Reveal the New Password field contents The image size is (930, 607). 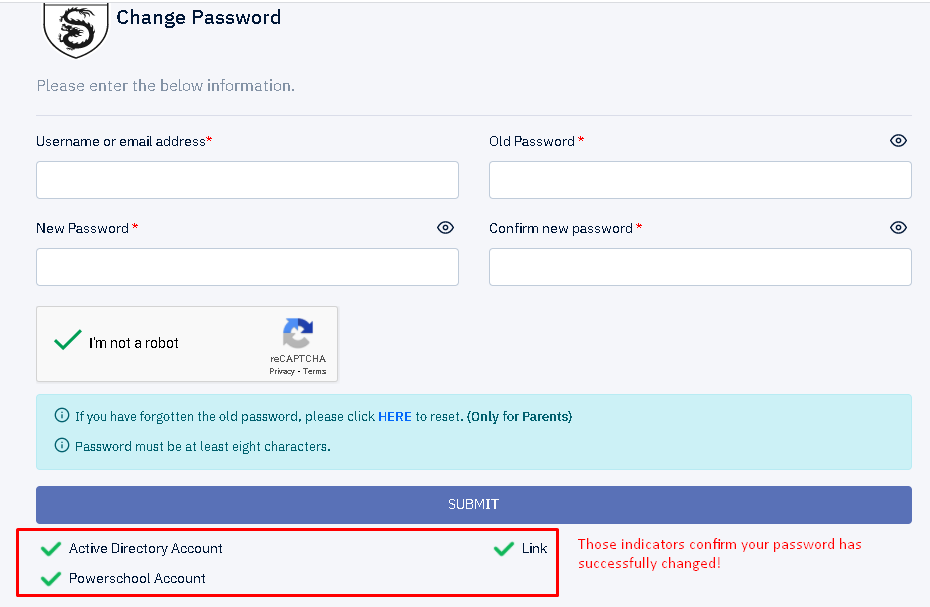[445, 228]
